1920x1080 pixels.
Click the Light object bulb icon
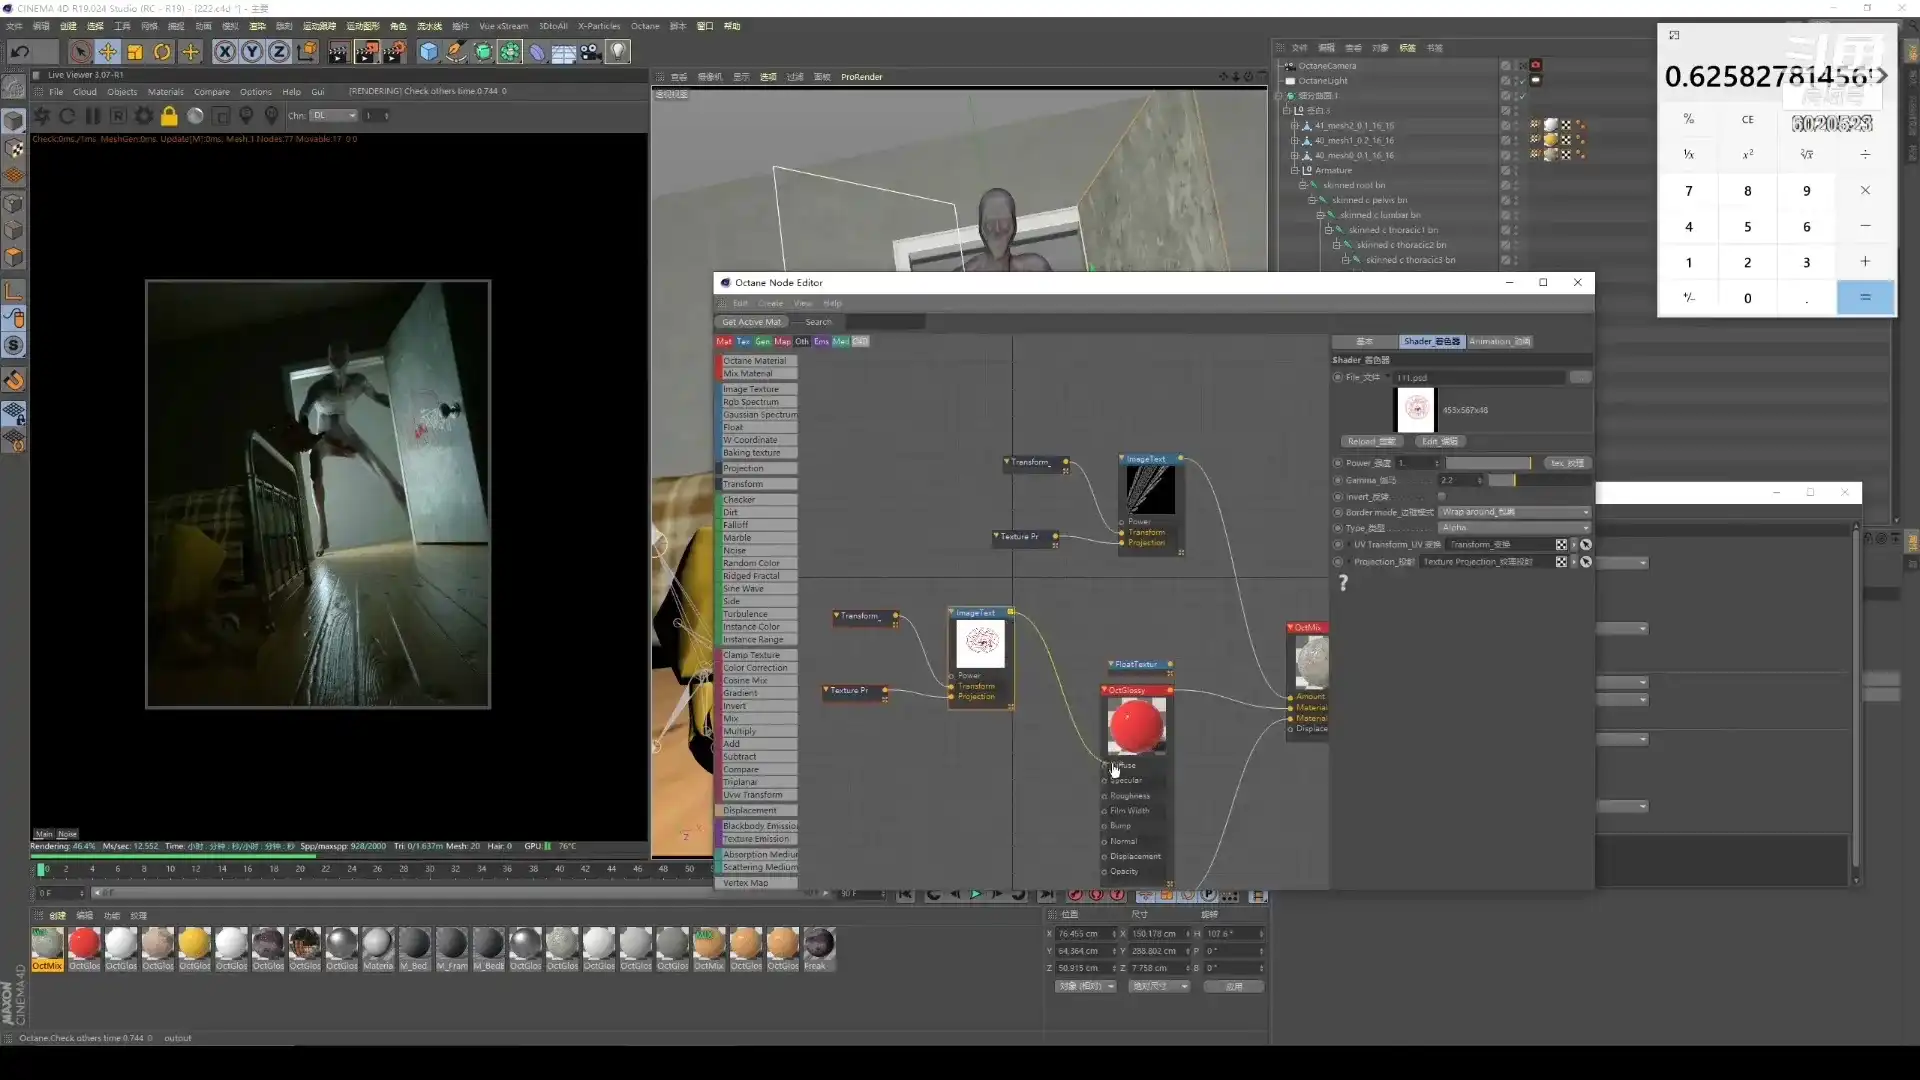[618, 51]
